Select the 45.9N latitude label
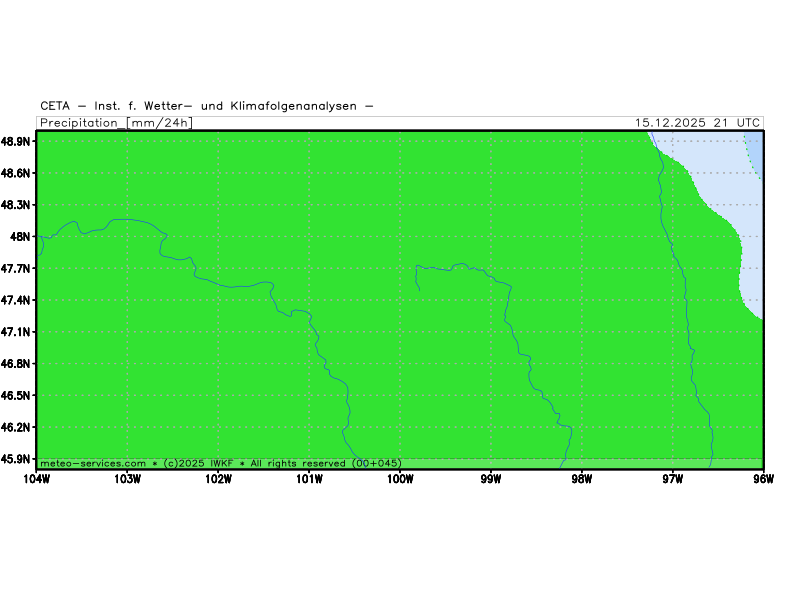This screenshot has width=800, height=600. tap(17, 459)
